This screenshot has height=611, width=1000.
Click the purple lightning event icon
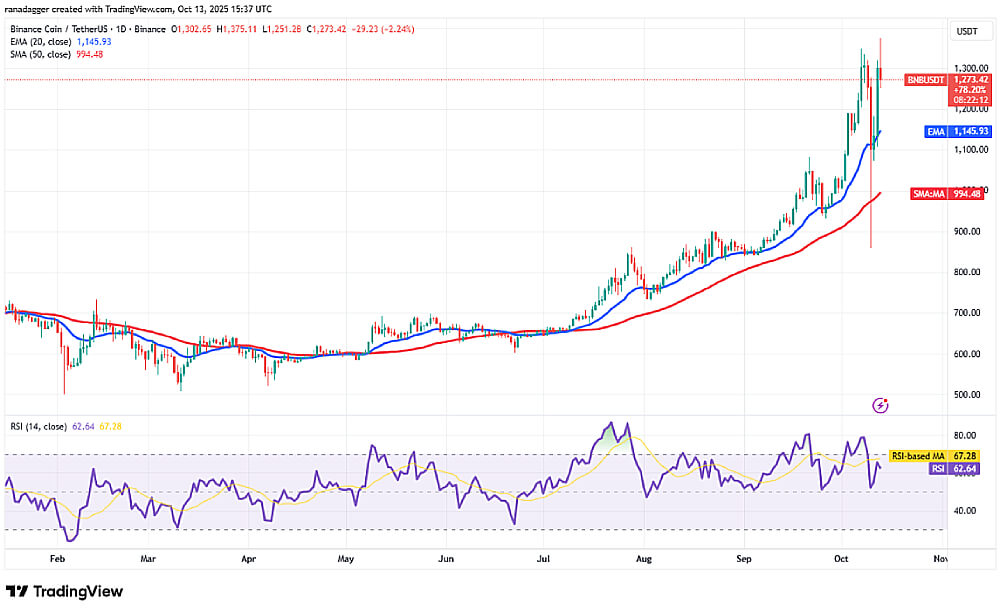[x=880, y=405]
